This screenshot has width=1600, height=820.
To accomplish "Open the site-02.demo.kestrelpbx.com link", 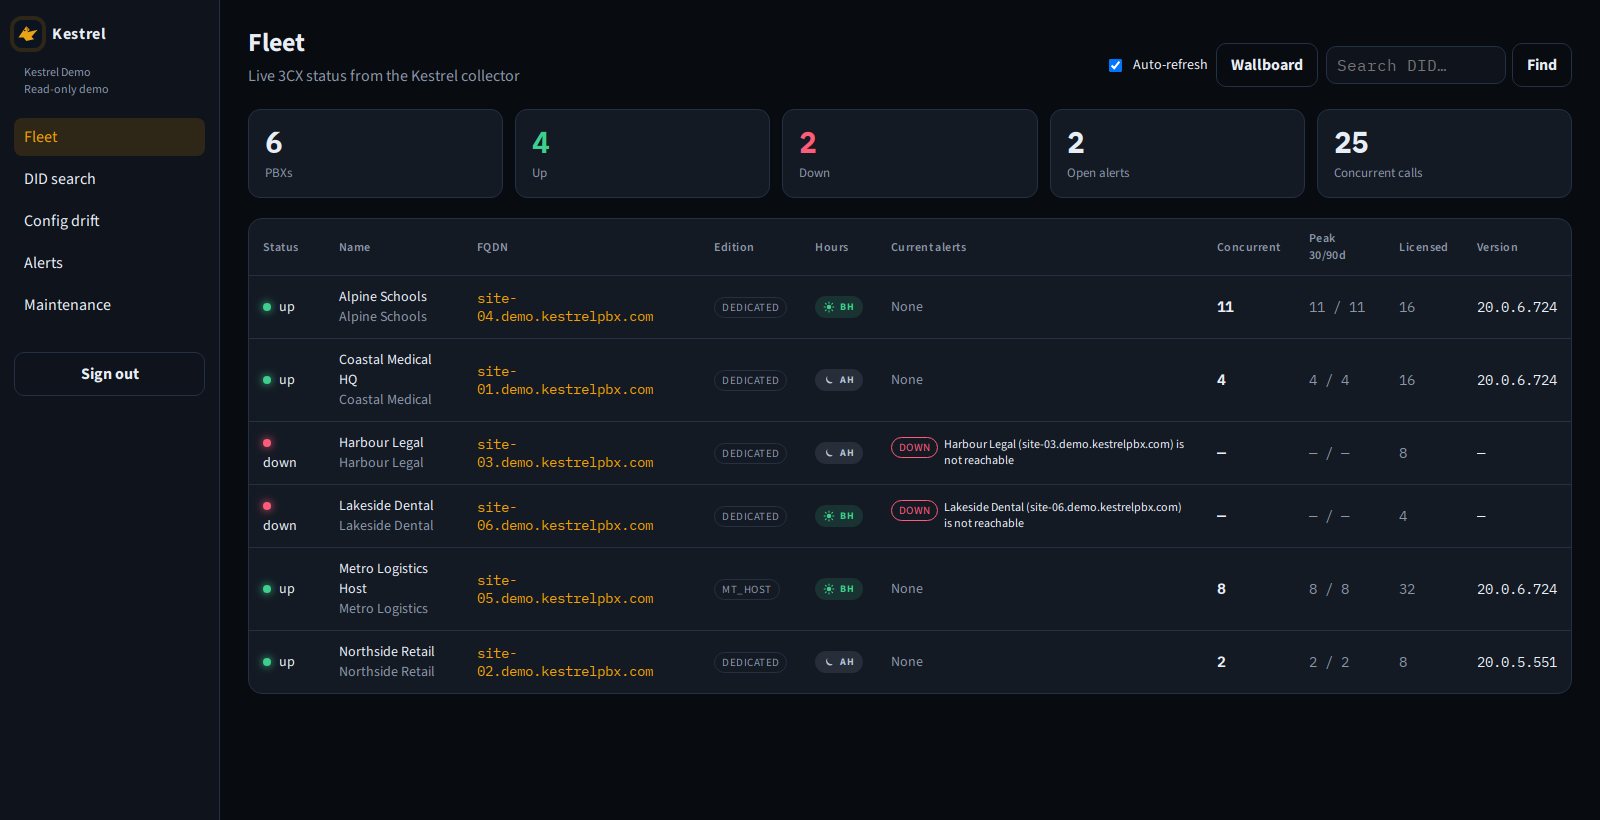I will (x=565, y=663).
